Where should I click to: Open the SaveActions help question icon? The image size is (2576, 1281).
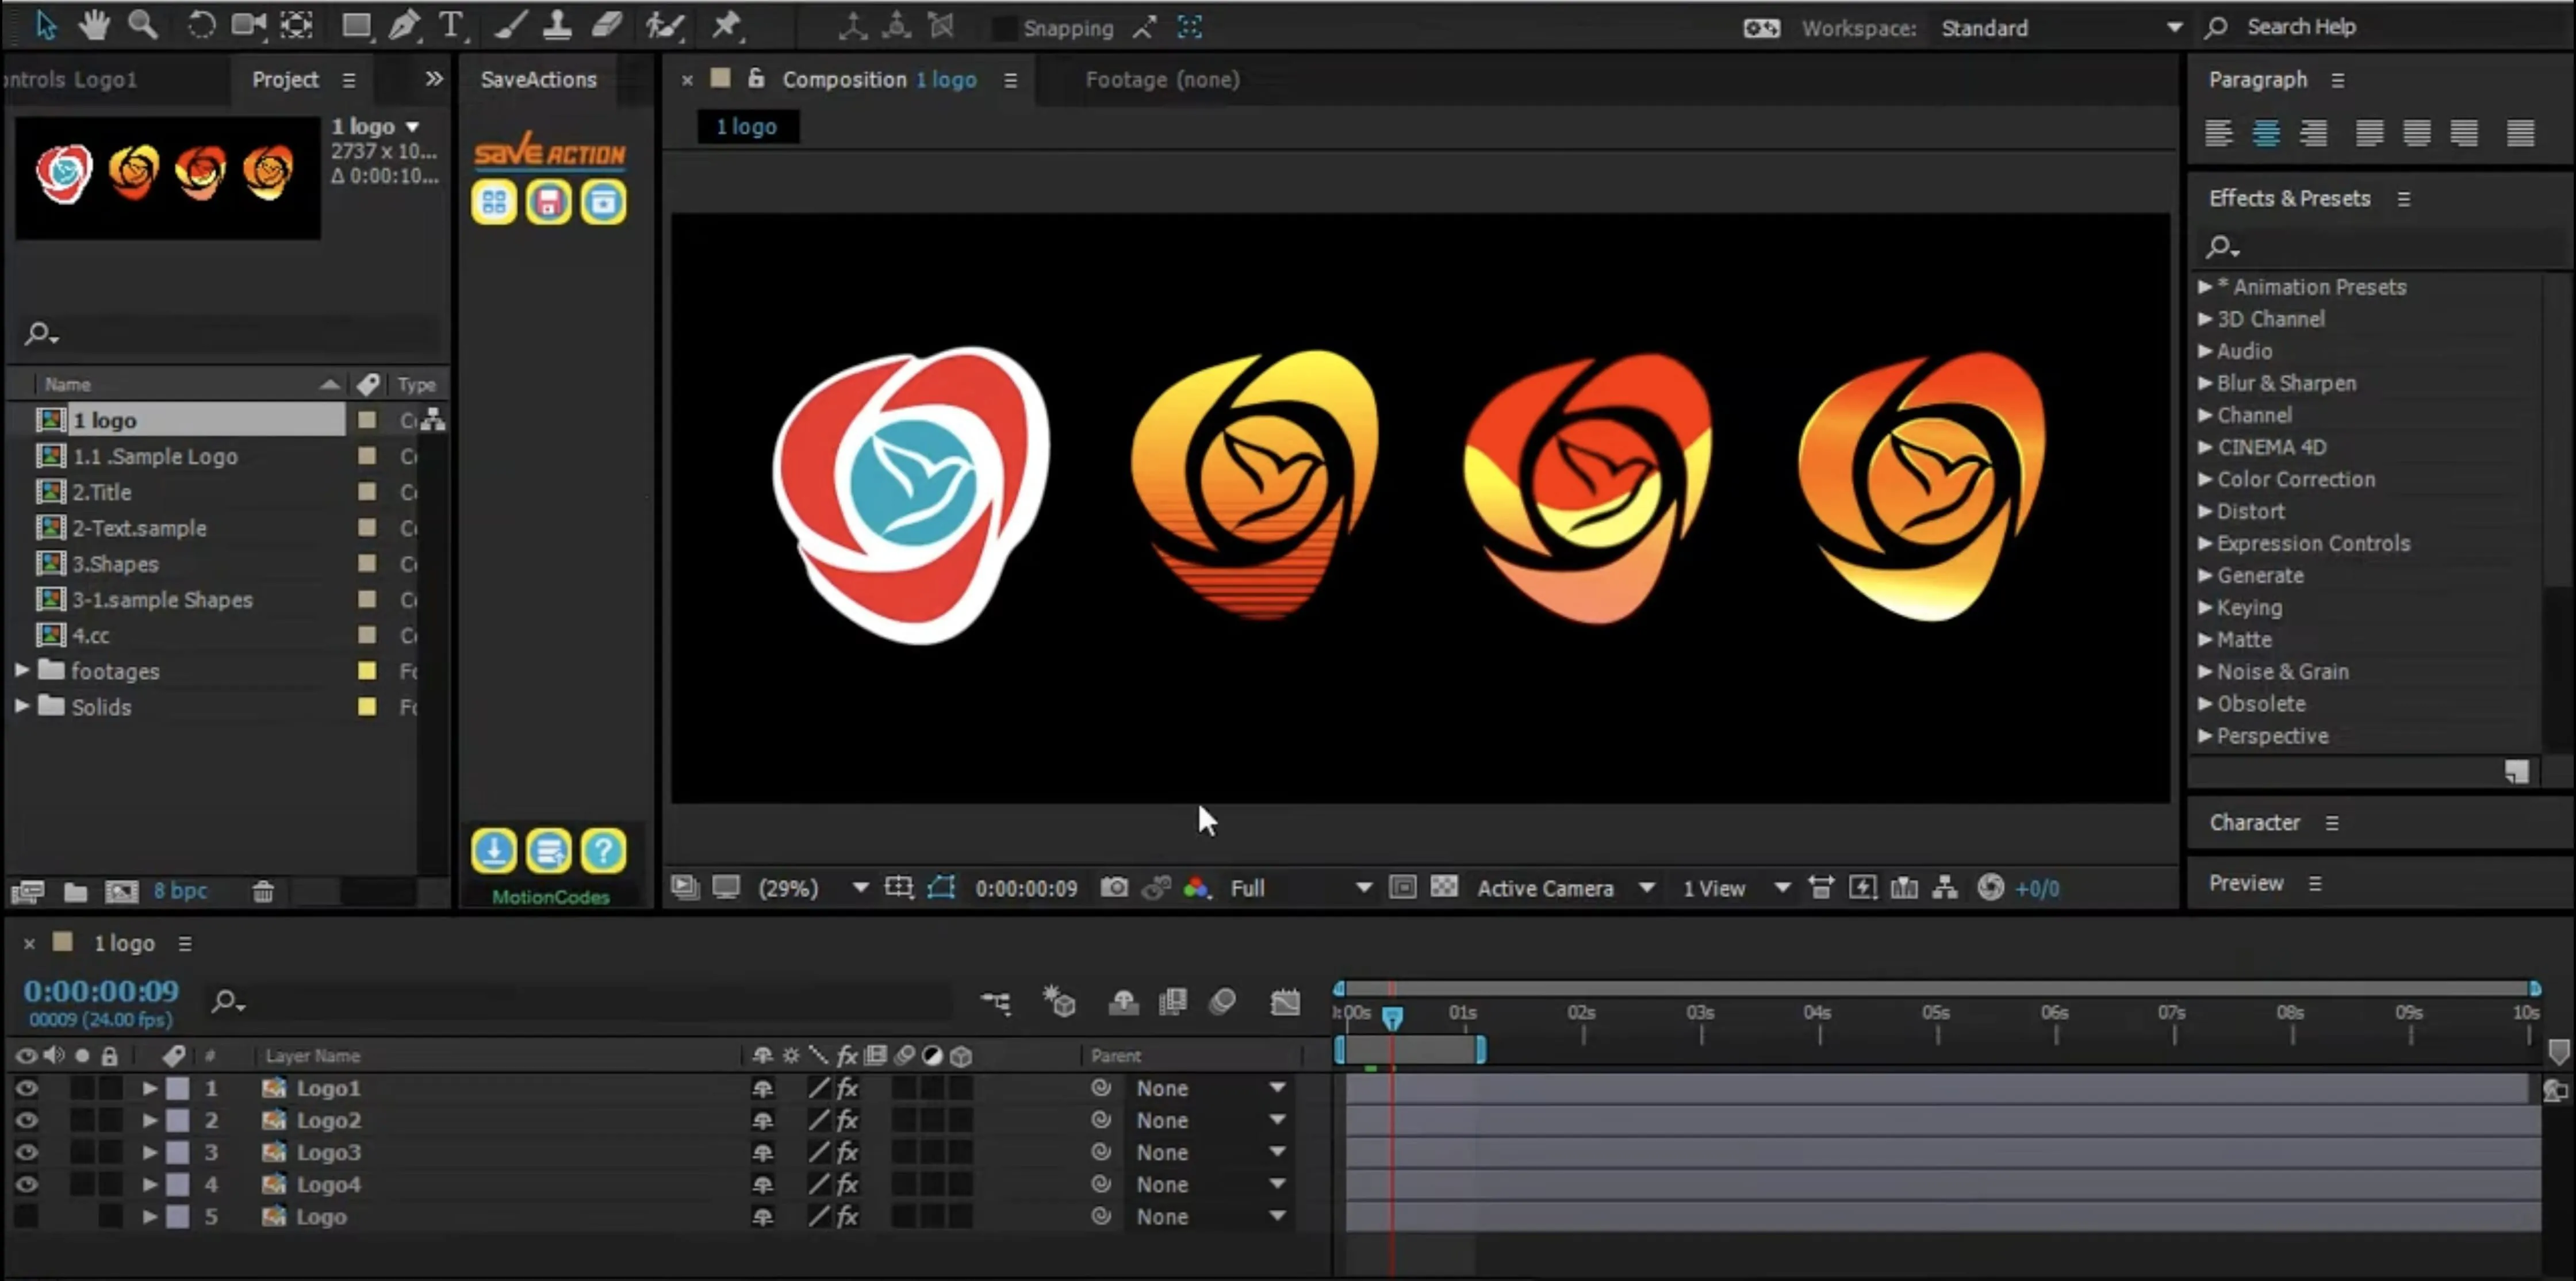(603, 851)
